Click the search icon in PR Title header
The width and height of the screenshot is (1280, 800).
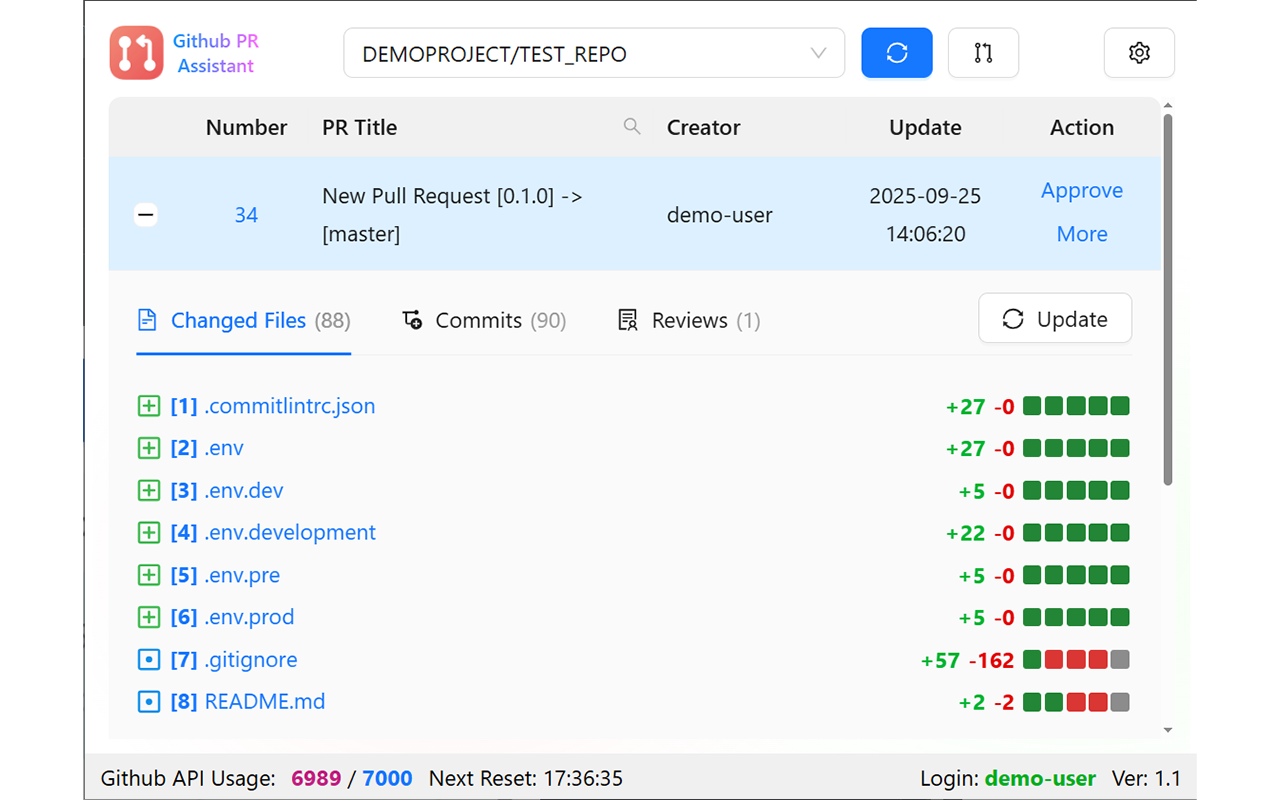click(x=632, y=126)
